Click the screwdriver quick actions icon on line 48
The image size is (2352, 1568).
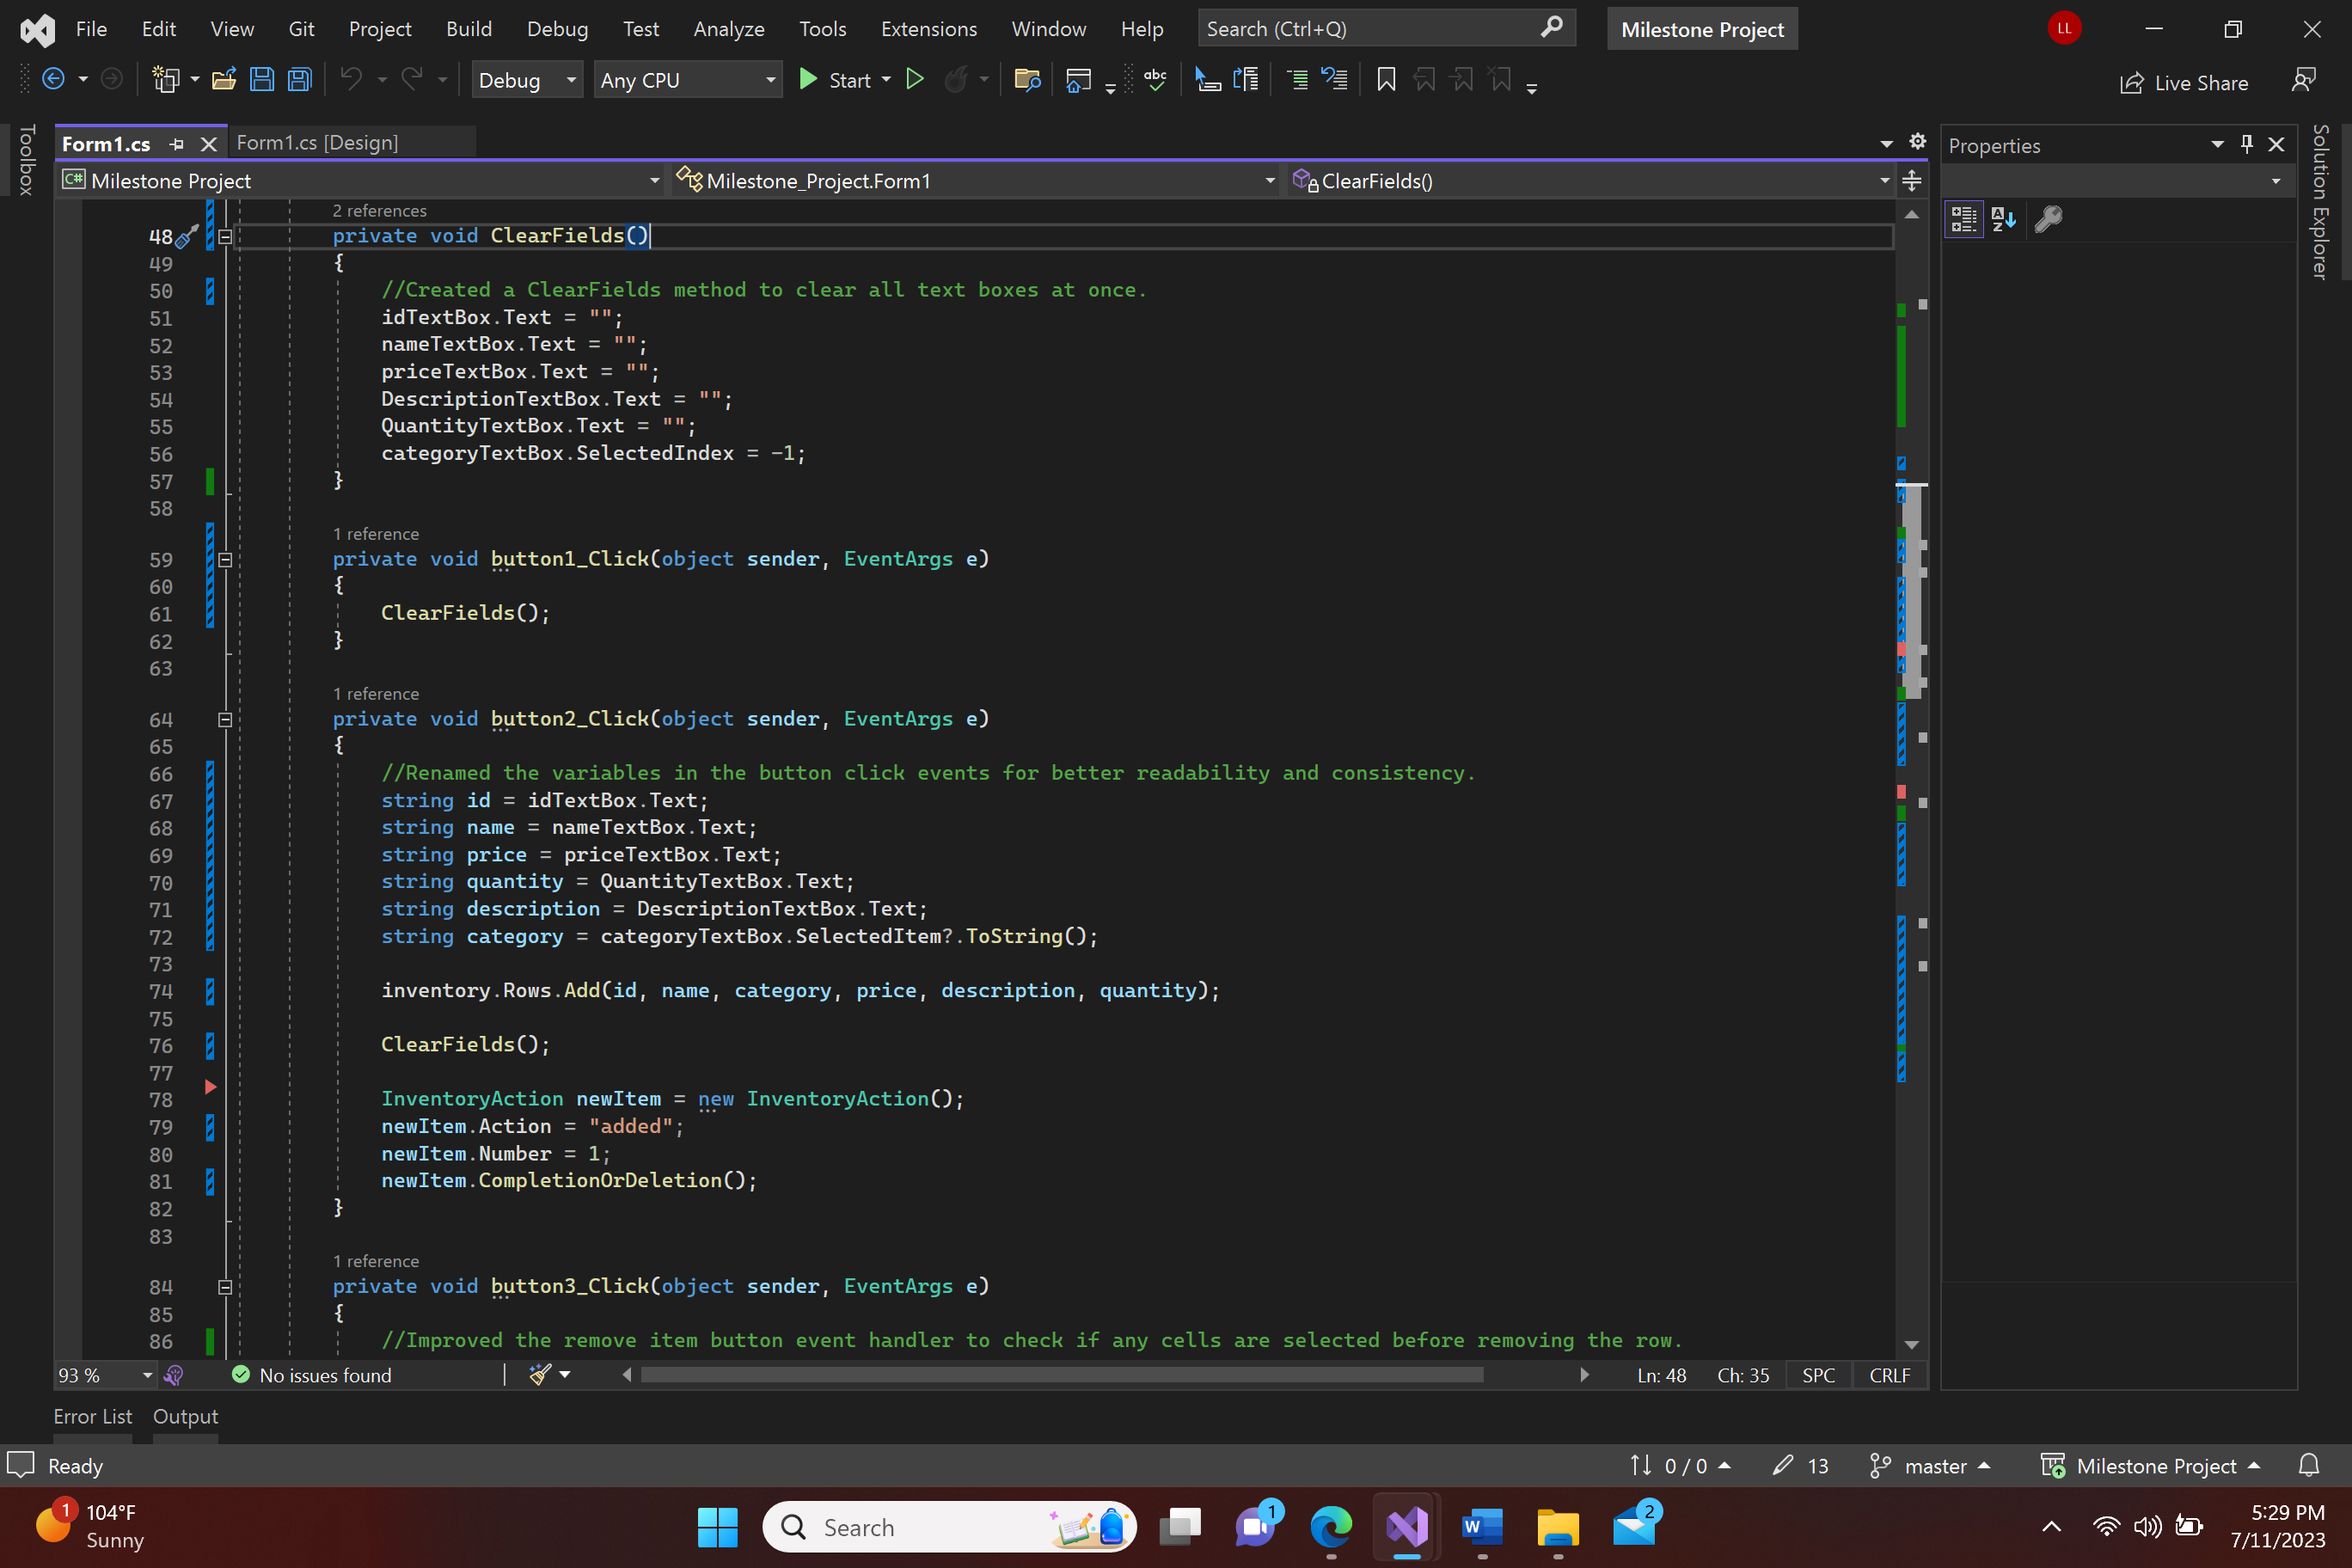point(187,236)
